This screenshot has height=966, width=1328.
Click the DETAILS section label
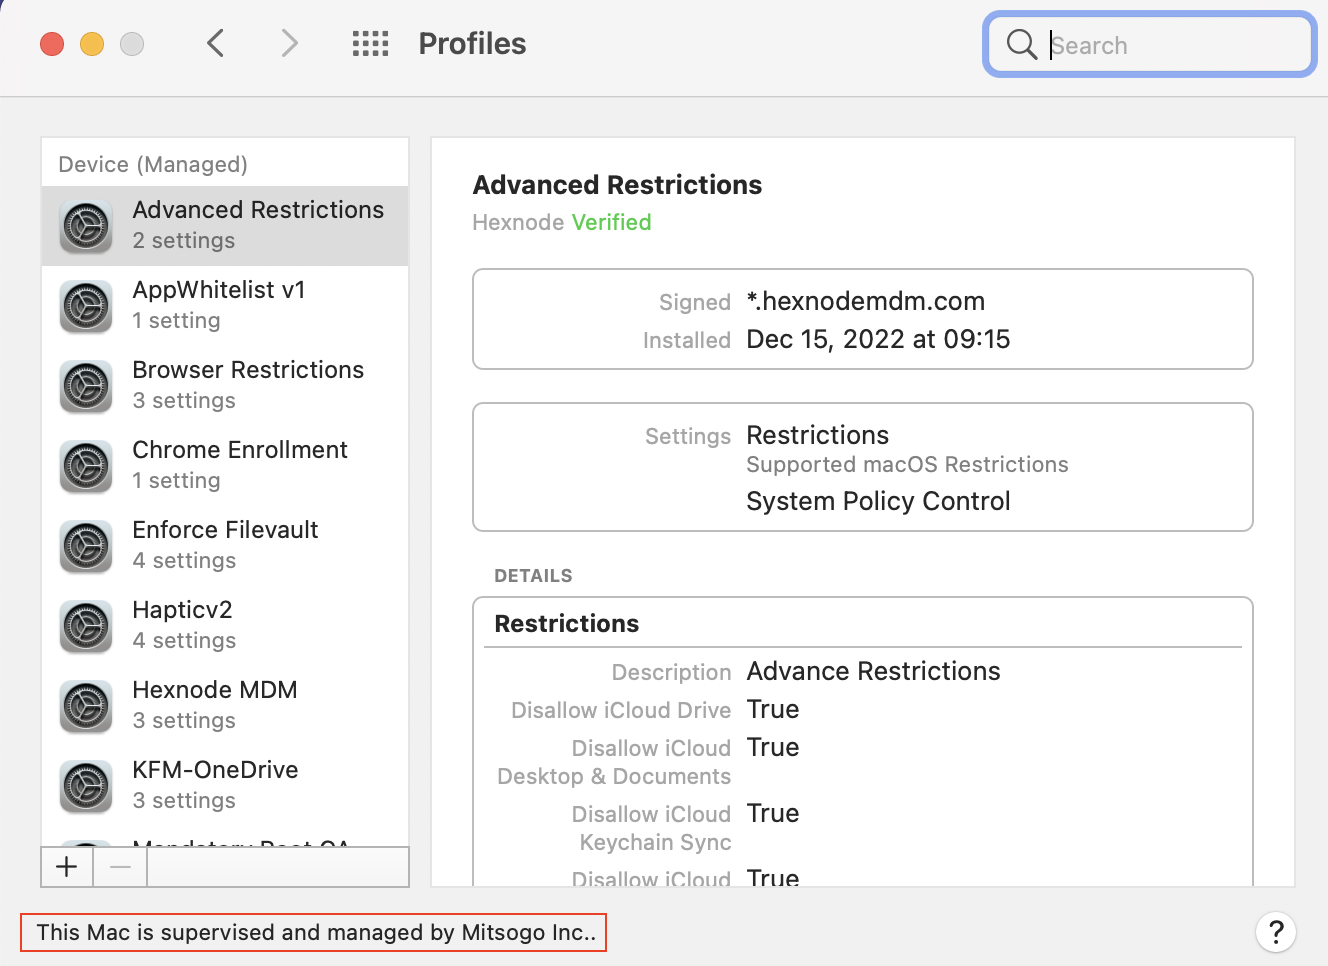(x=533, y=576)
